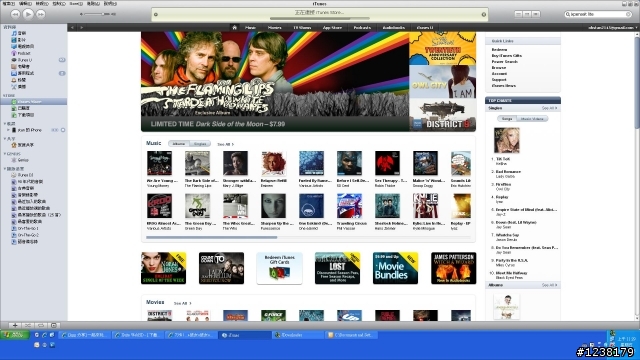Open the account email dropdown
Image resolution: width=640 pixels, height=360 pixels.
click(612, 28)
